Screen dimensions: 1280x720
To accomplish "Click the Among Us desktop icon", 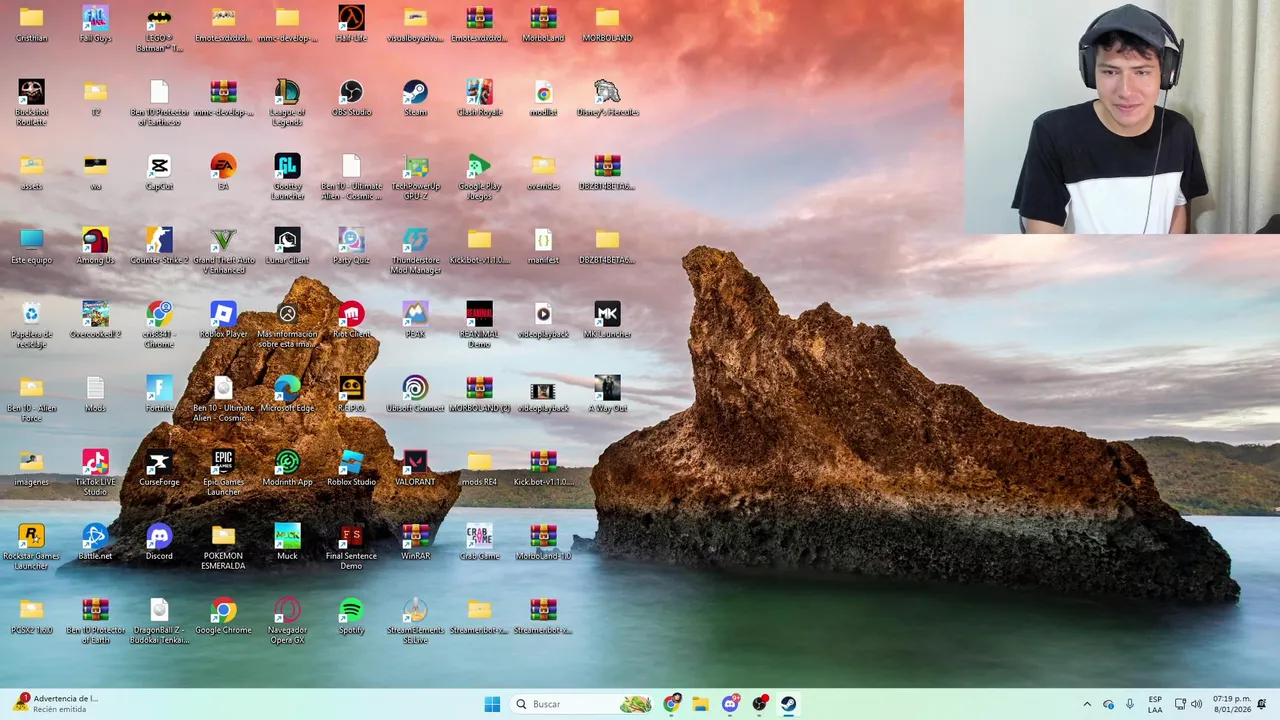I will click(95, 247).
